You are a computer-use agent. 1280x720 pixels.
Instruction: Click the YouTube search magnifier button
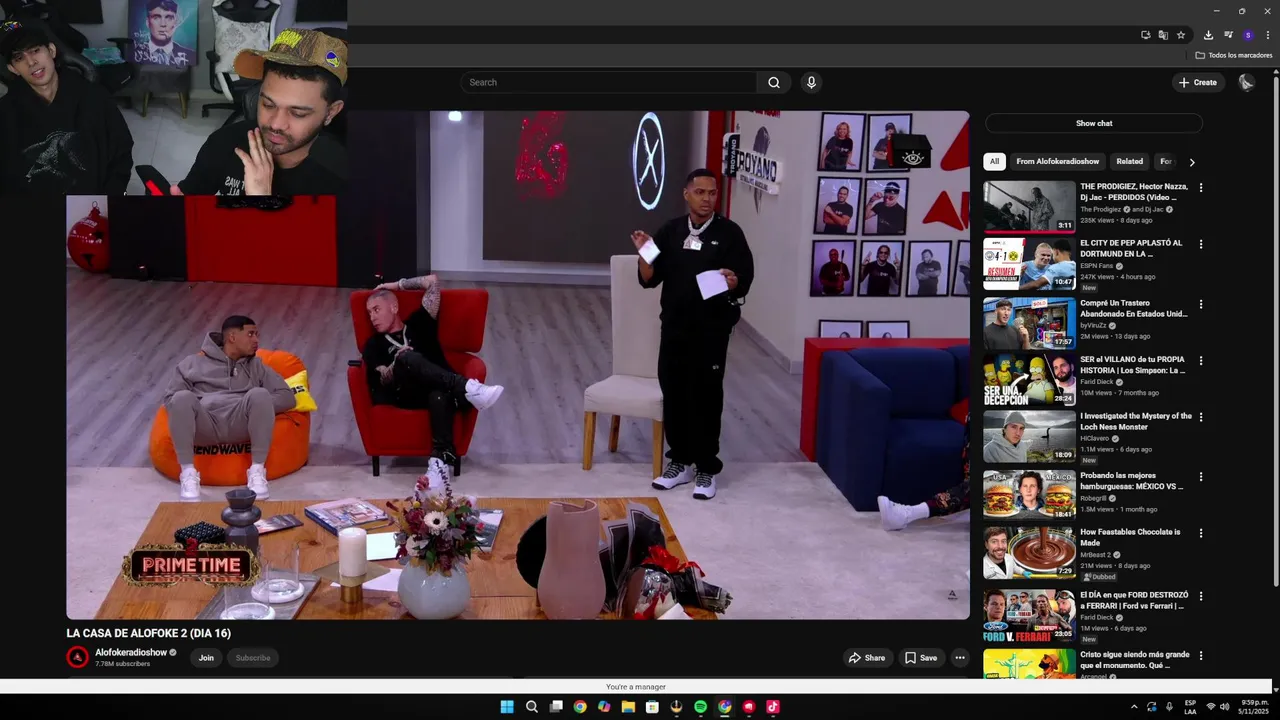click(x=773, y=82)
